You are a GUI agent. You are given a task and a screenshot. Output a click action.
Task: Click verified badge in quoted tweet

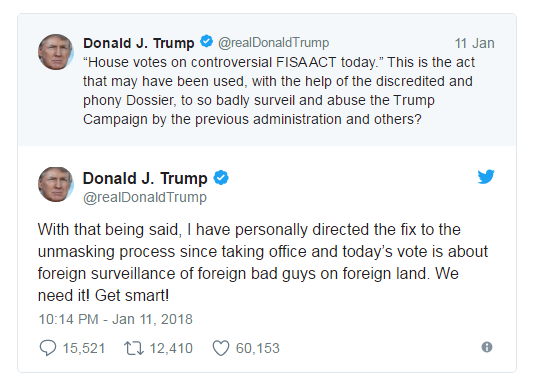click(206, 42)
